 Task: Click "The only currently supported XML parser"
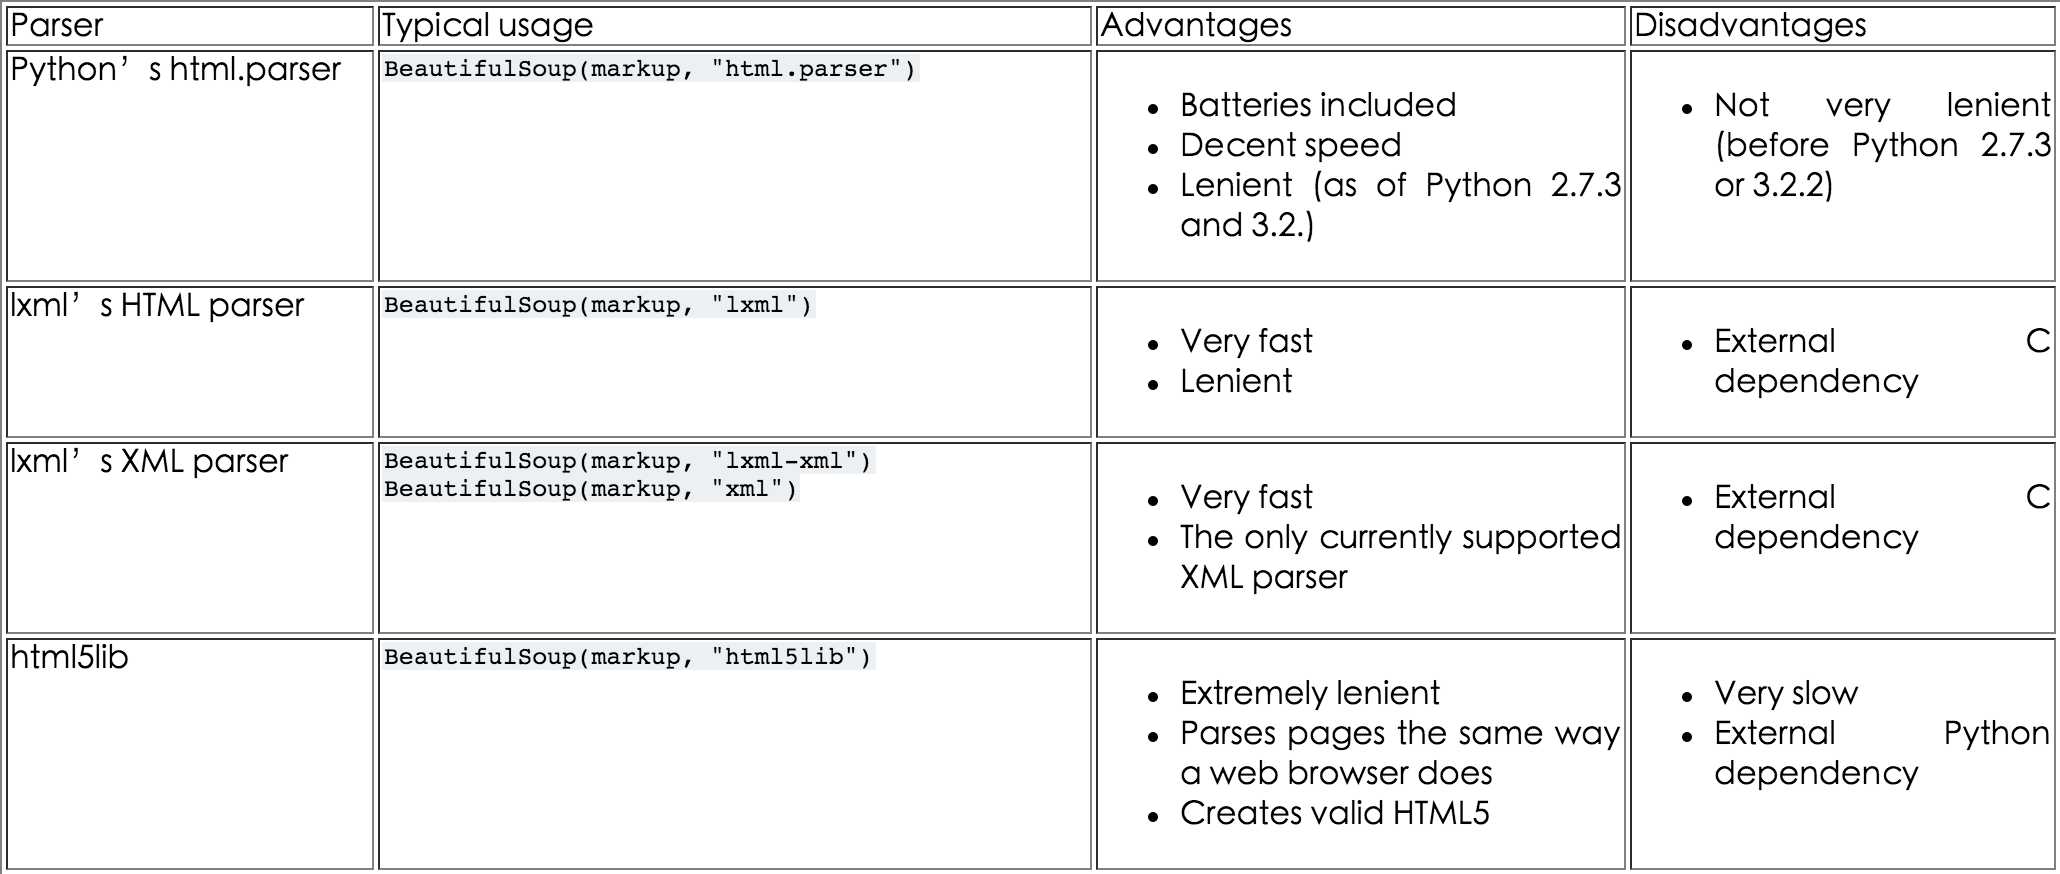(1400, 557)
